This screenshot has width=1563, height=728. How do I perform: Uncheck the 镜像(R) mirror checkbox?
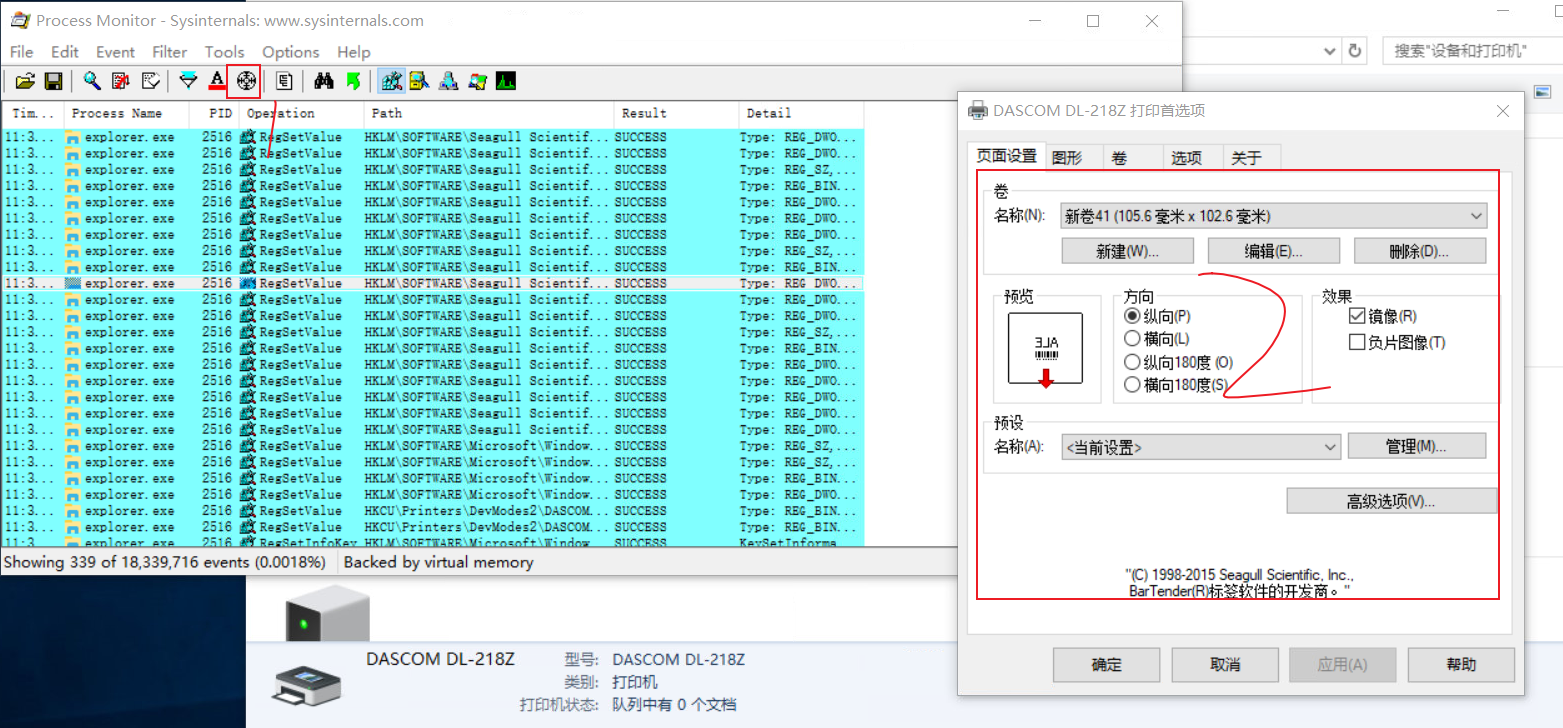[x=1383, y=316]
